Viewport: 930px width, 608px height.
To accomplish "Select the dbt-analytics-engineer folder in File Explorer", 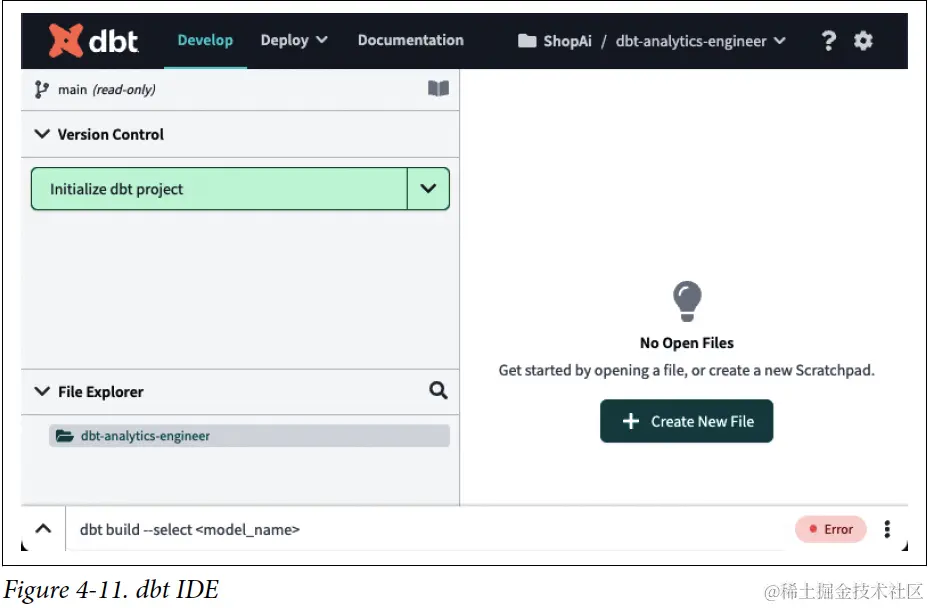I will (249, 436).
